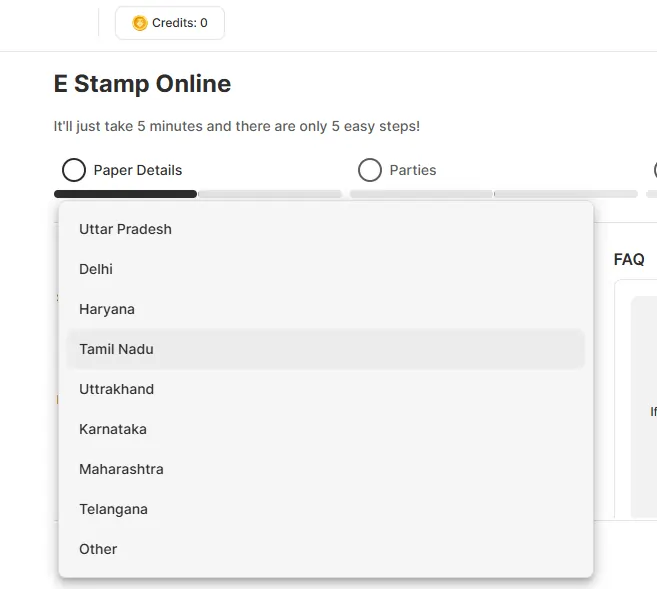
Task: Open the Credits: 0 button
Action: click(x=170, y=23)
